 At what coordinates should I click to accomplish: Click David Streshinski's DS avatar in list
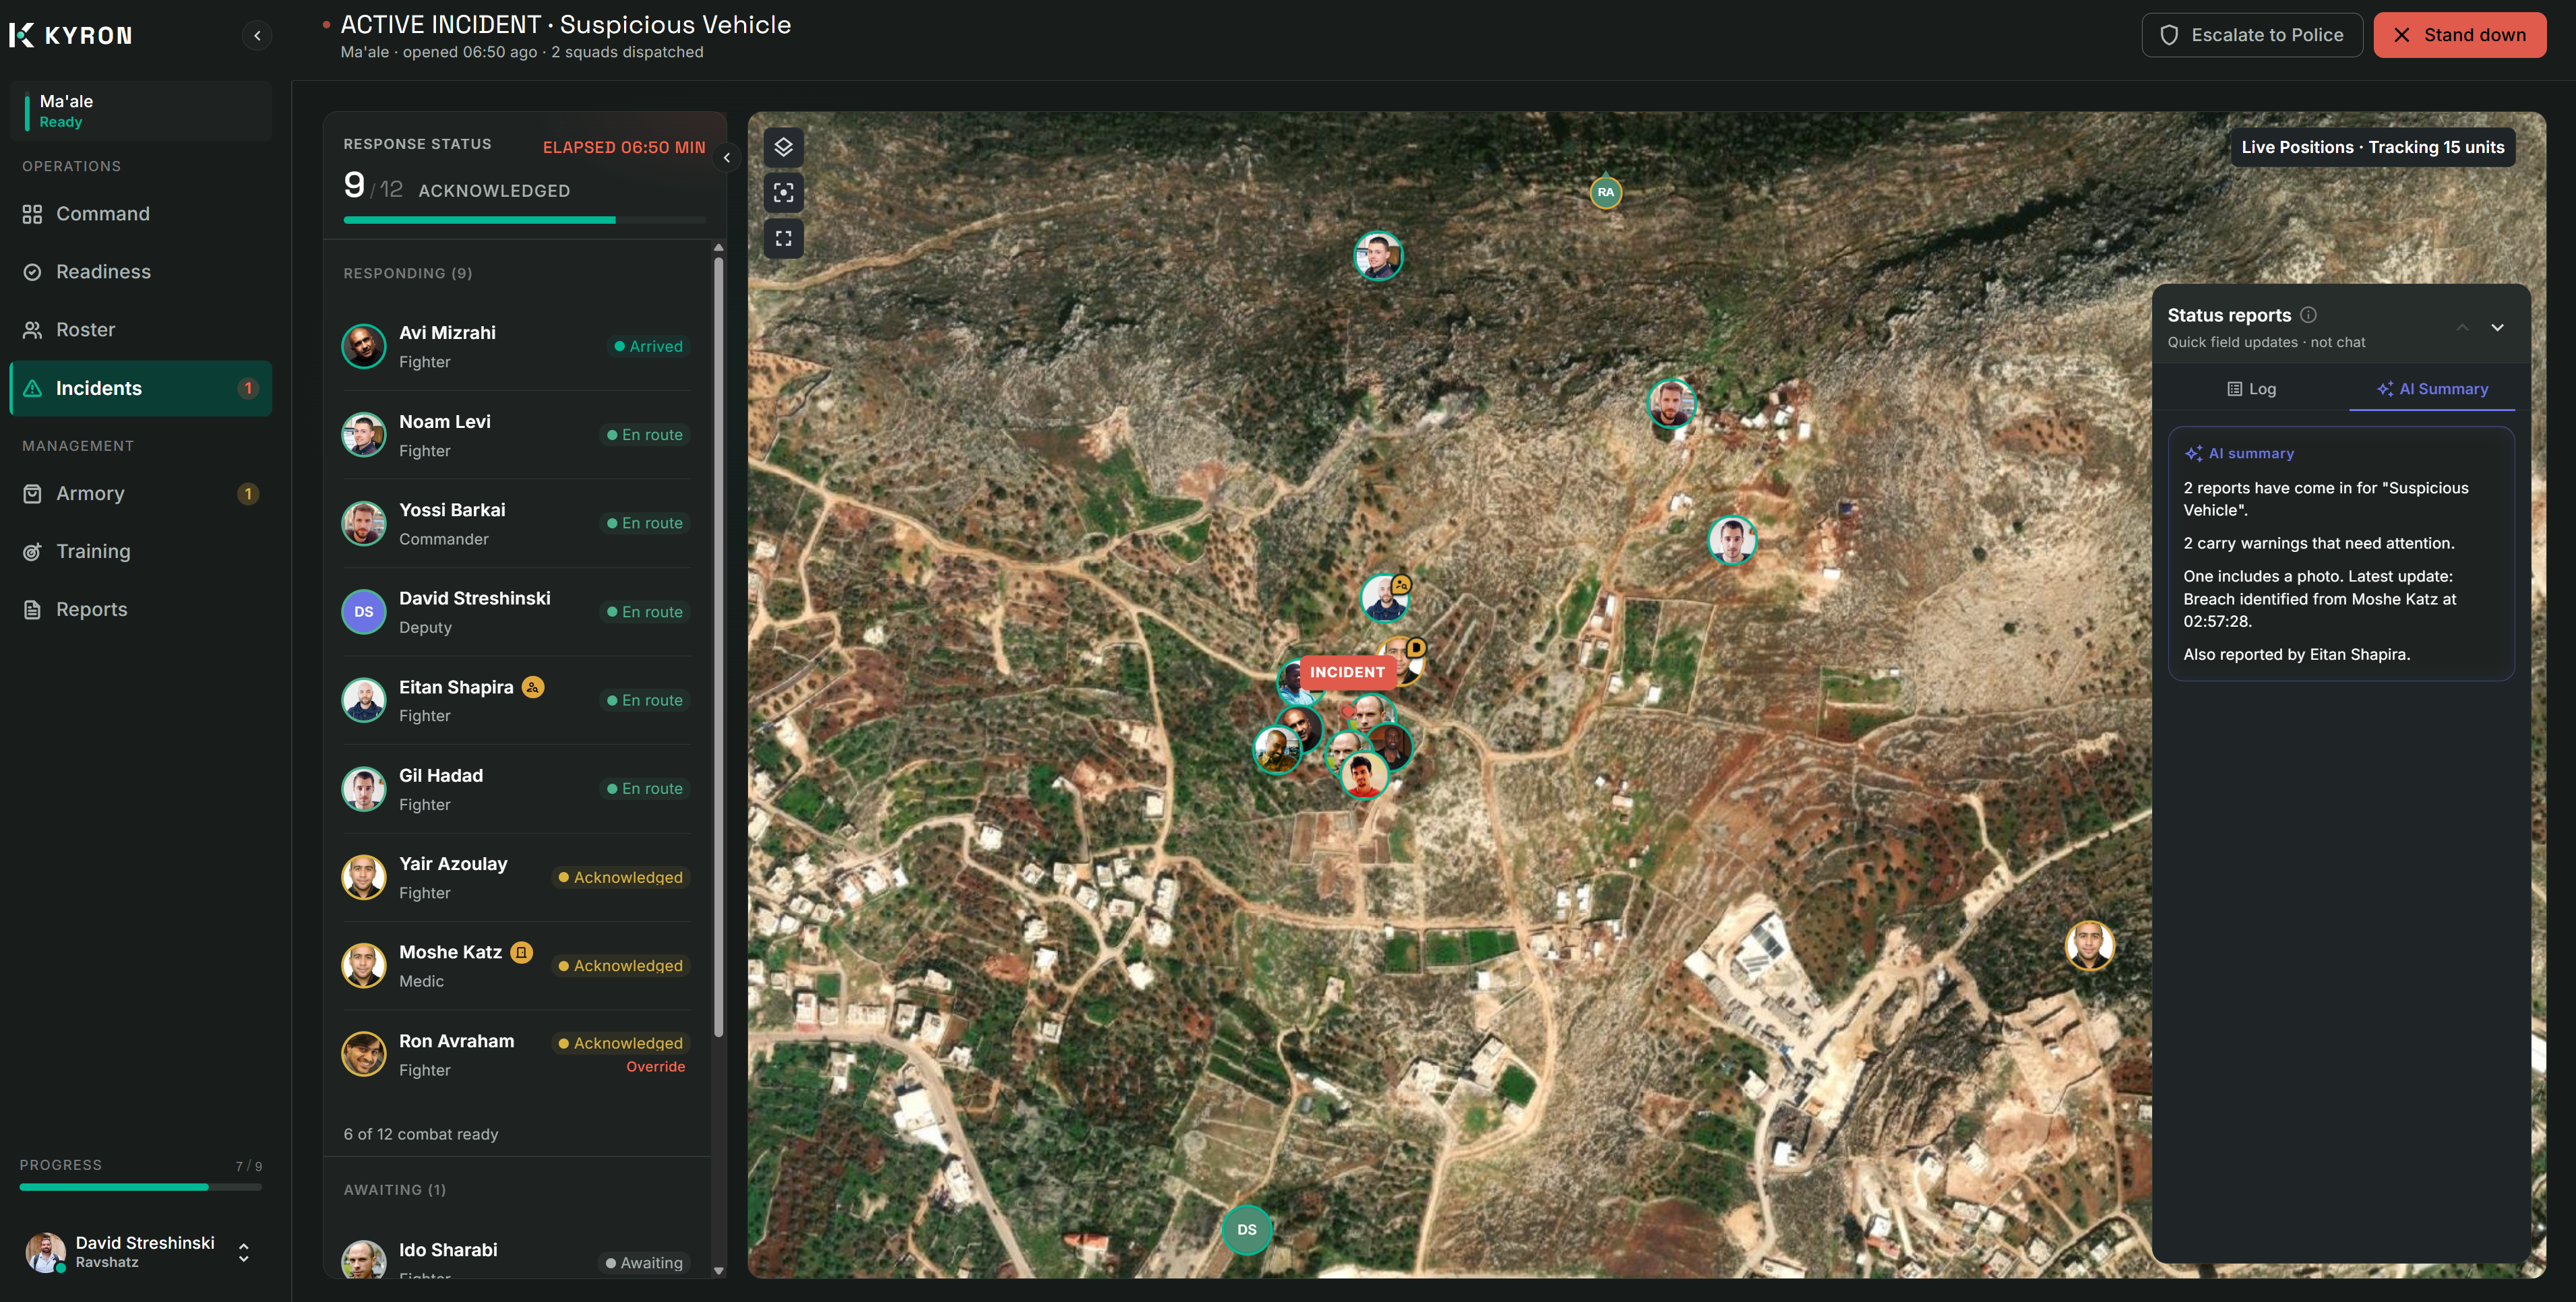click(364, 612)
